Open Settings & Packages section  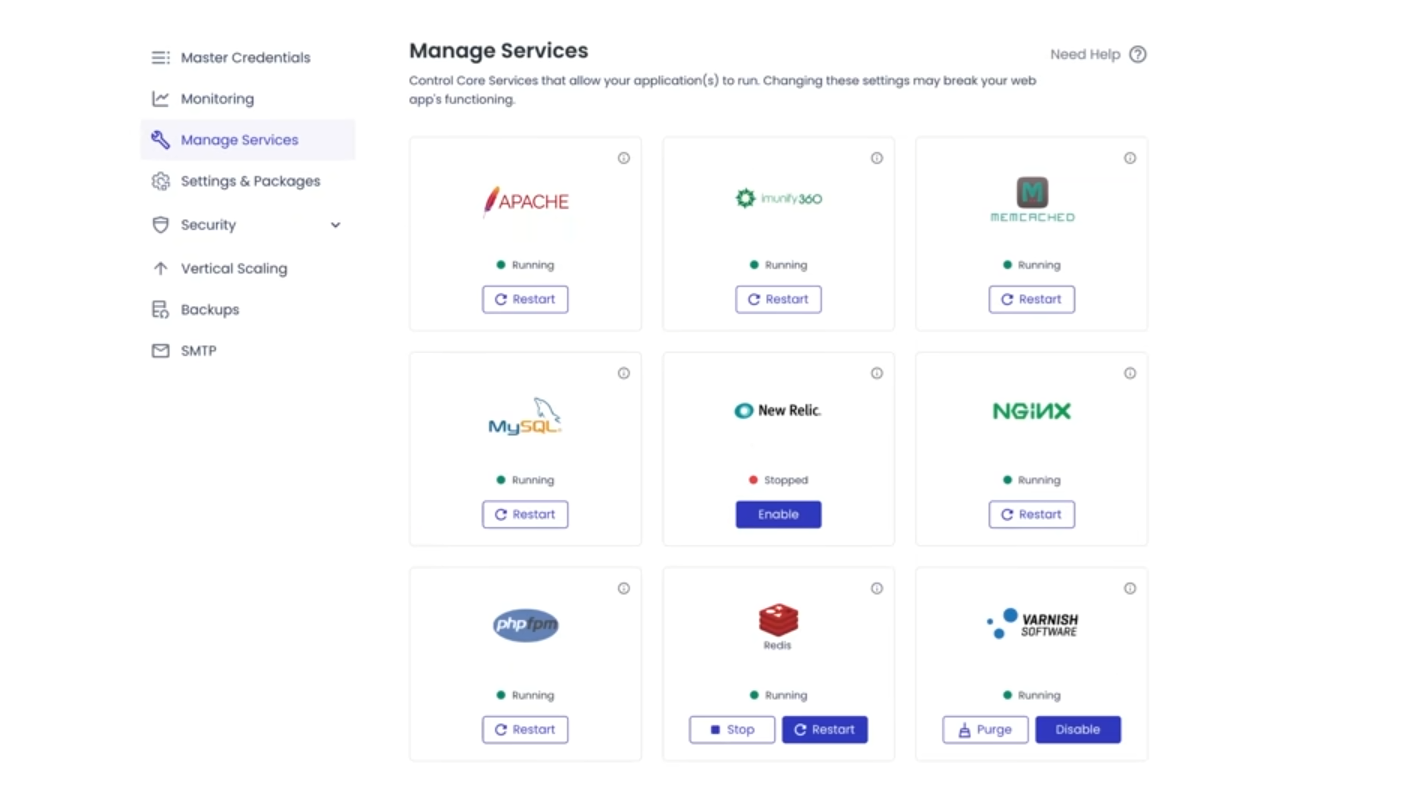(x=248, y=181)
